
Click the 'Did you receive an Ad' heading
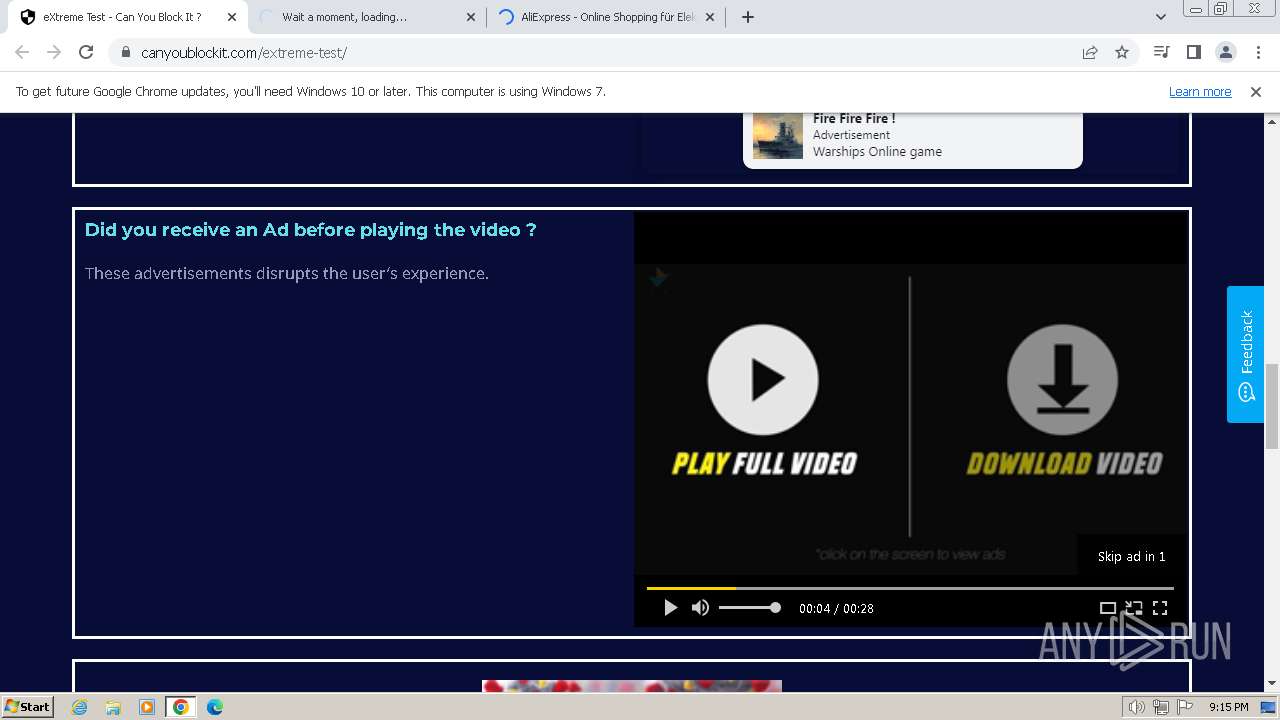point(310,230)
